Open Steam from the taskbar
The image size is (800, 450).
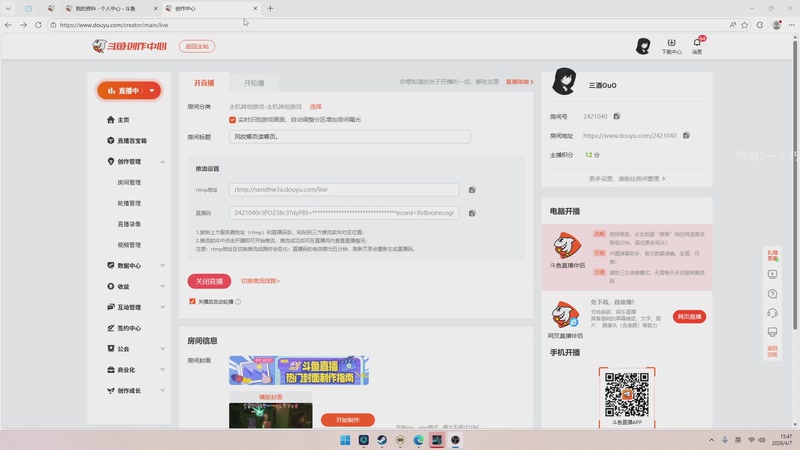(x=382, y=440)
